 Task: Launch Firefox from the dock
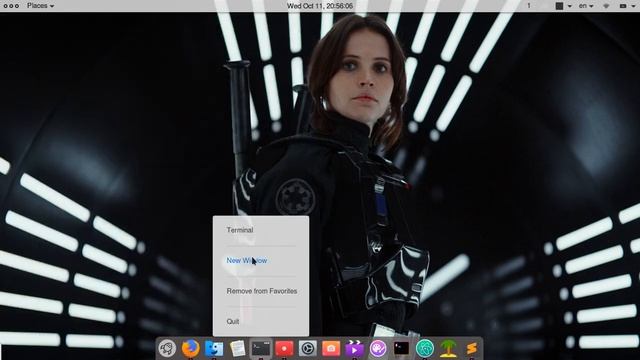pyautogui.click(x=190, y=348)
